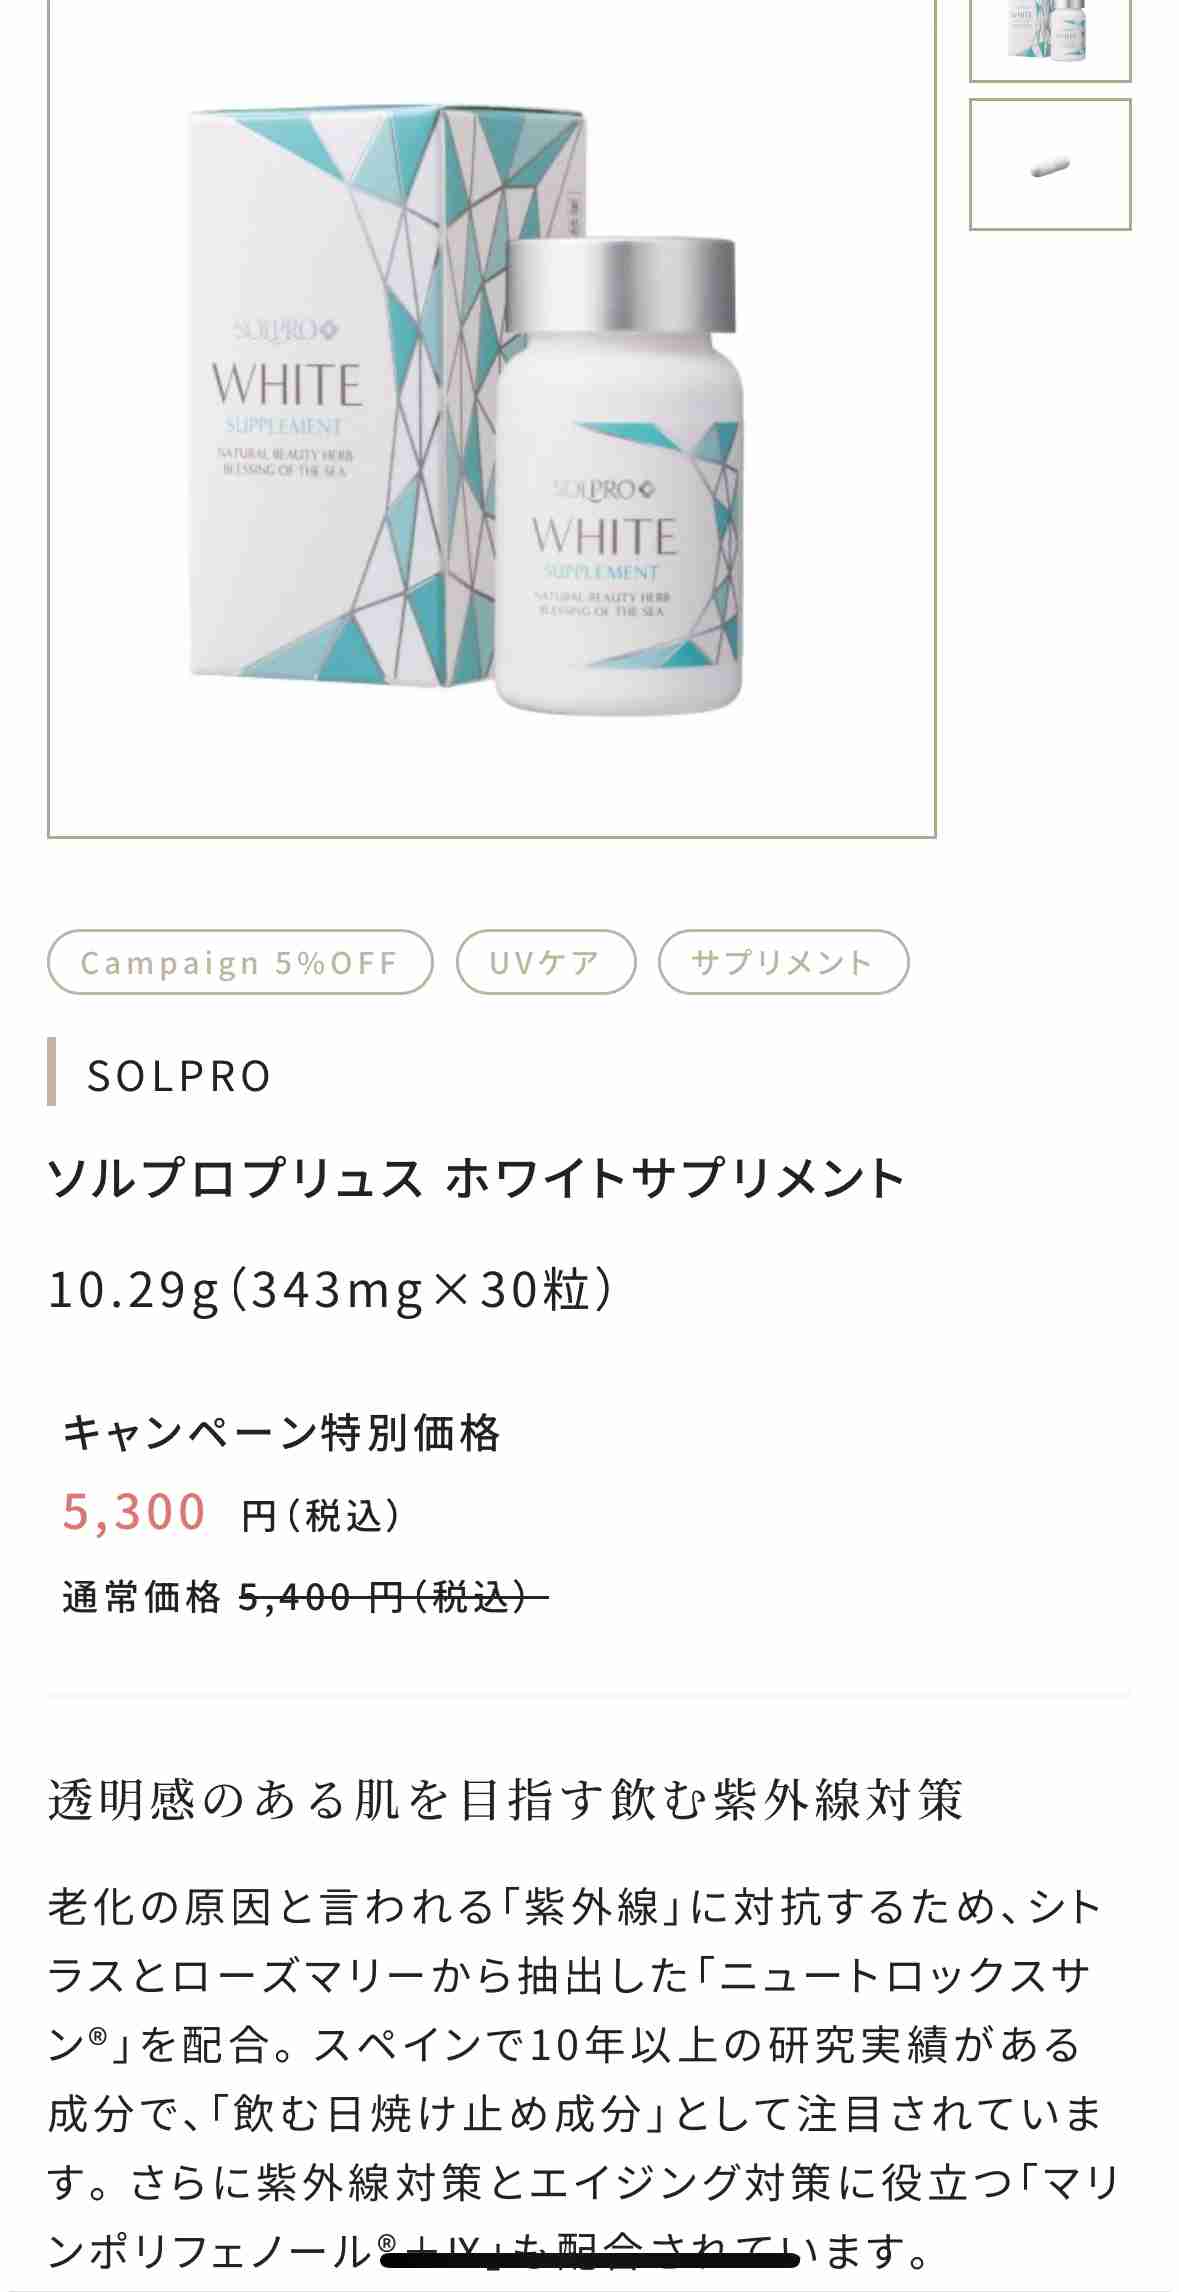This screenshot has width=1179, height=2292.
Task: Tap the struck-through 5,400 円 regular price
Action: (x=394, y=1597)
